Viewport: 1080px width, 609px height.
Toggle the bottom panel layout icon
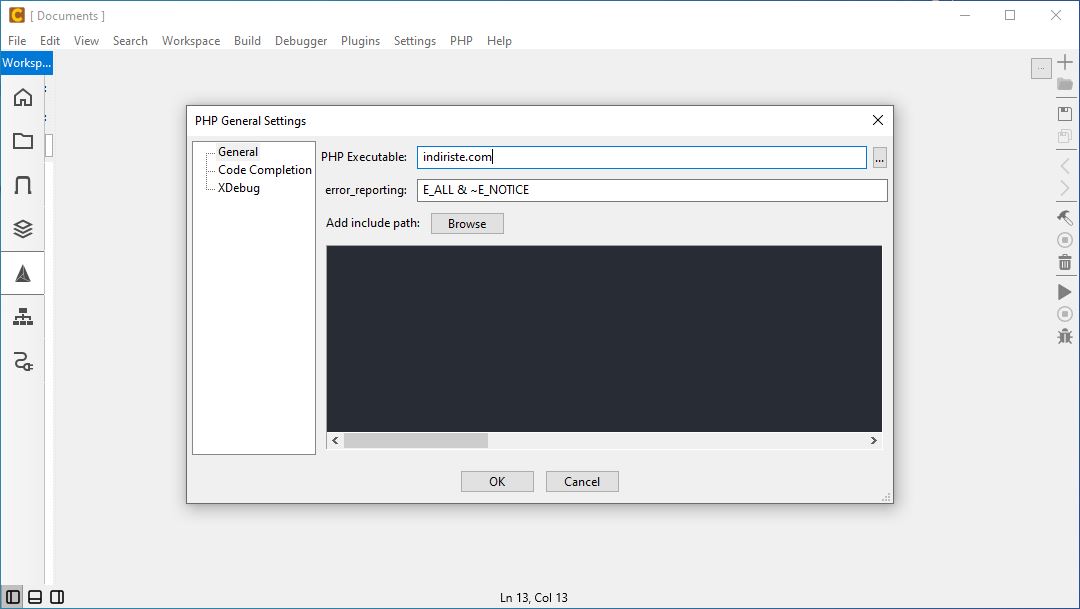(35, 597)
